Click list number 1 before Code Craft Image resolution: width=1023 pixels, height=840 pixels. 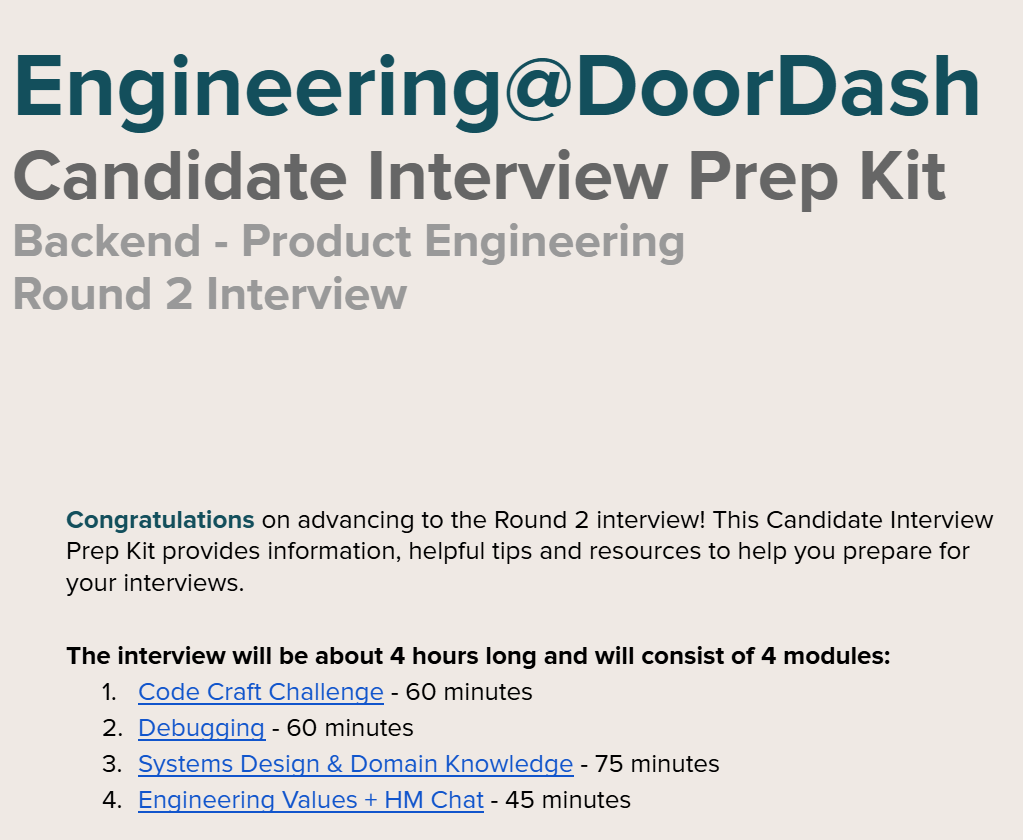coord(109,692)
